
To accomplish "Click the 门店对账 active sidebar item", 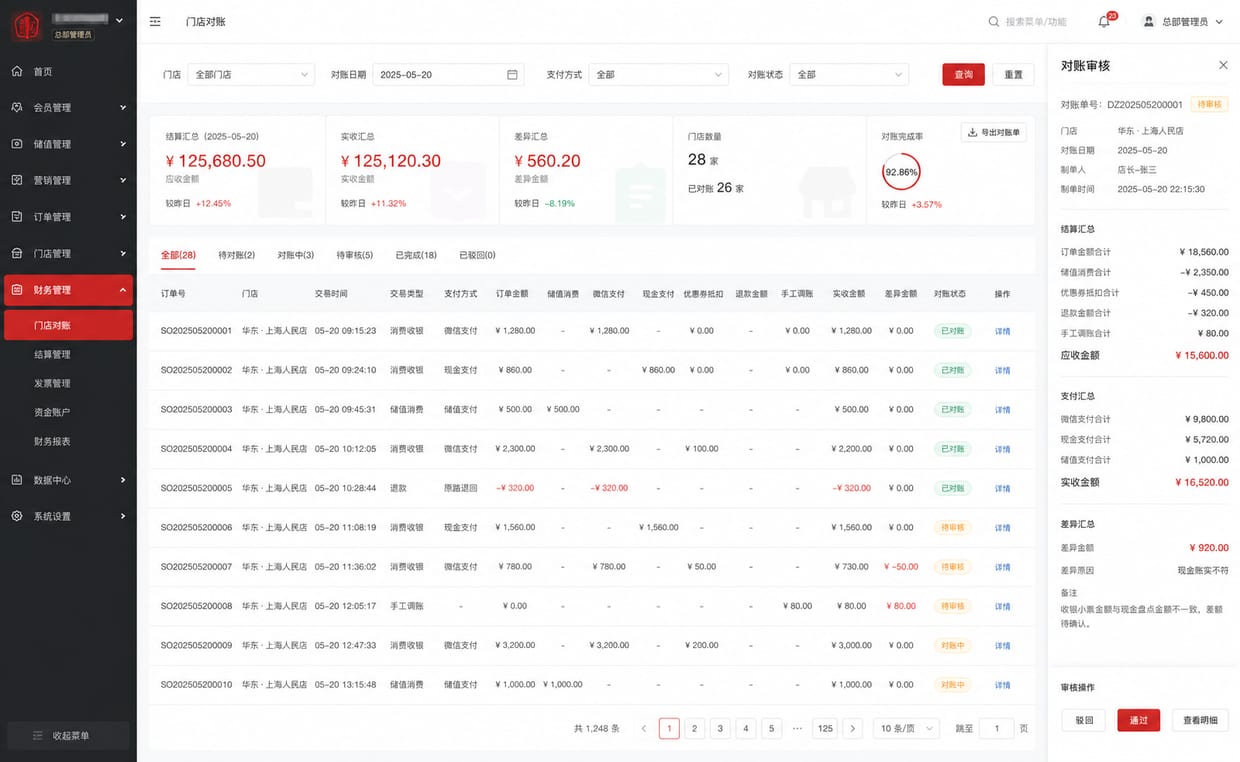I will pyautogui.click(x=68, y=325).
